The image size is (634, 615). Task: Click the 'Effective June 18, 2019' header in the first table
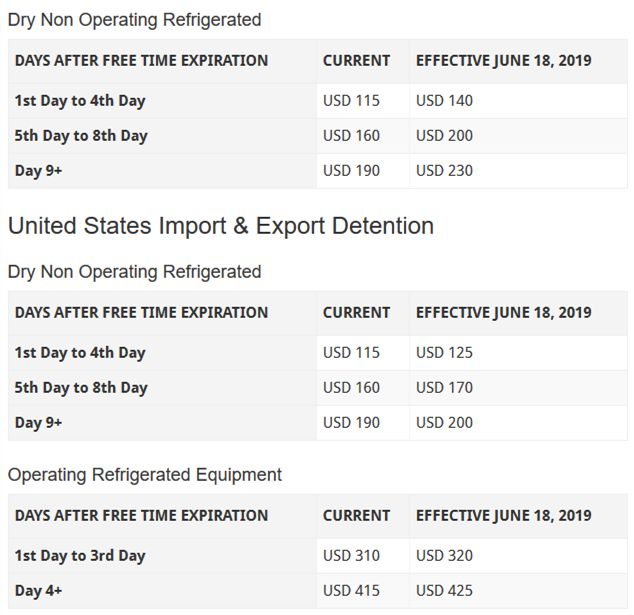[503, 61]
